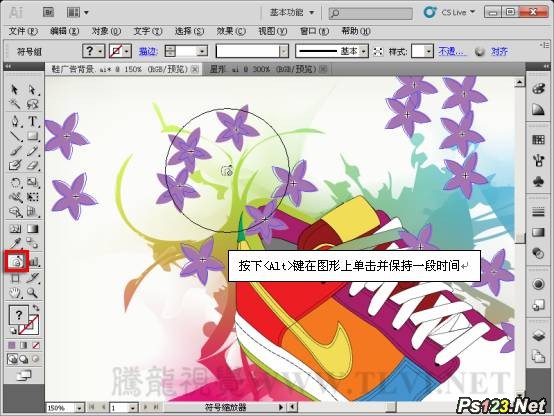554x416 pixels.
Task: Open the 基本 brush definition dropdown
Action: point(364,51)
